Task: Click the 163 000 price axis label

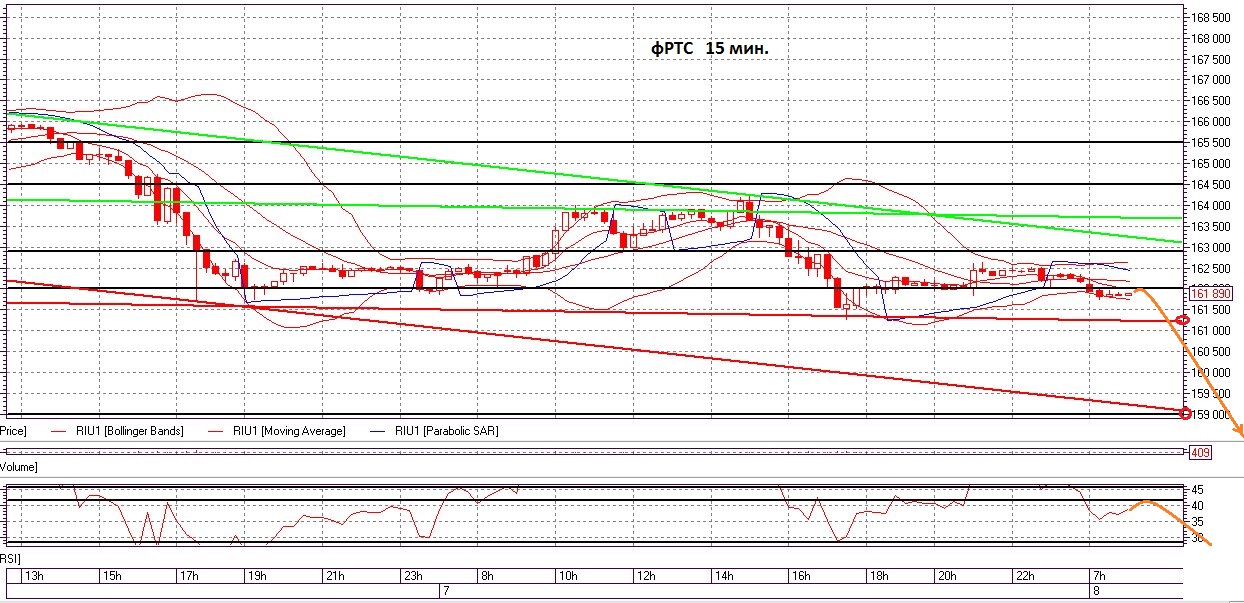Action: click(x=1211, y=247)
